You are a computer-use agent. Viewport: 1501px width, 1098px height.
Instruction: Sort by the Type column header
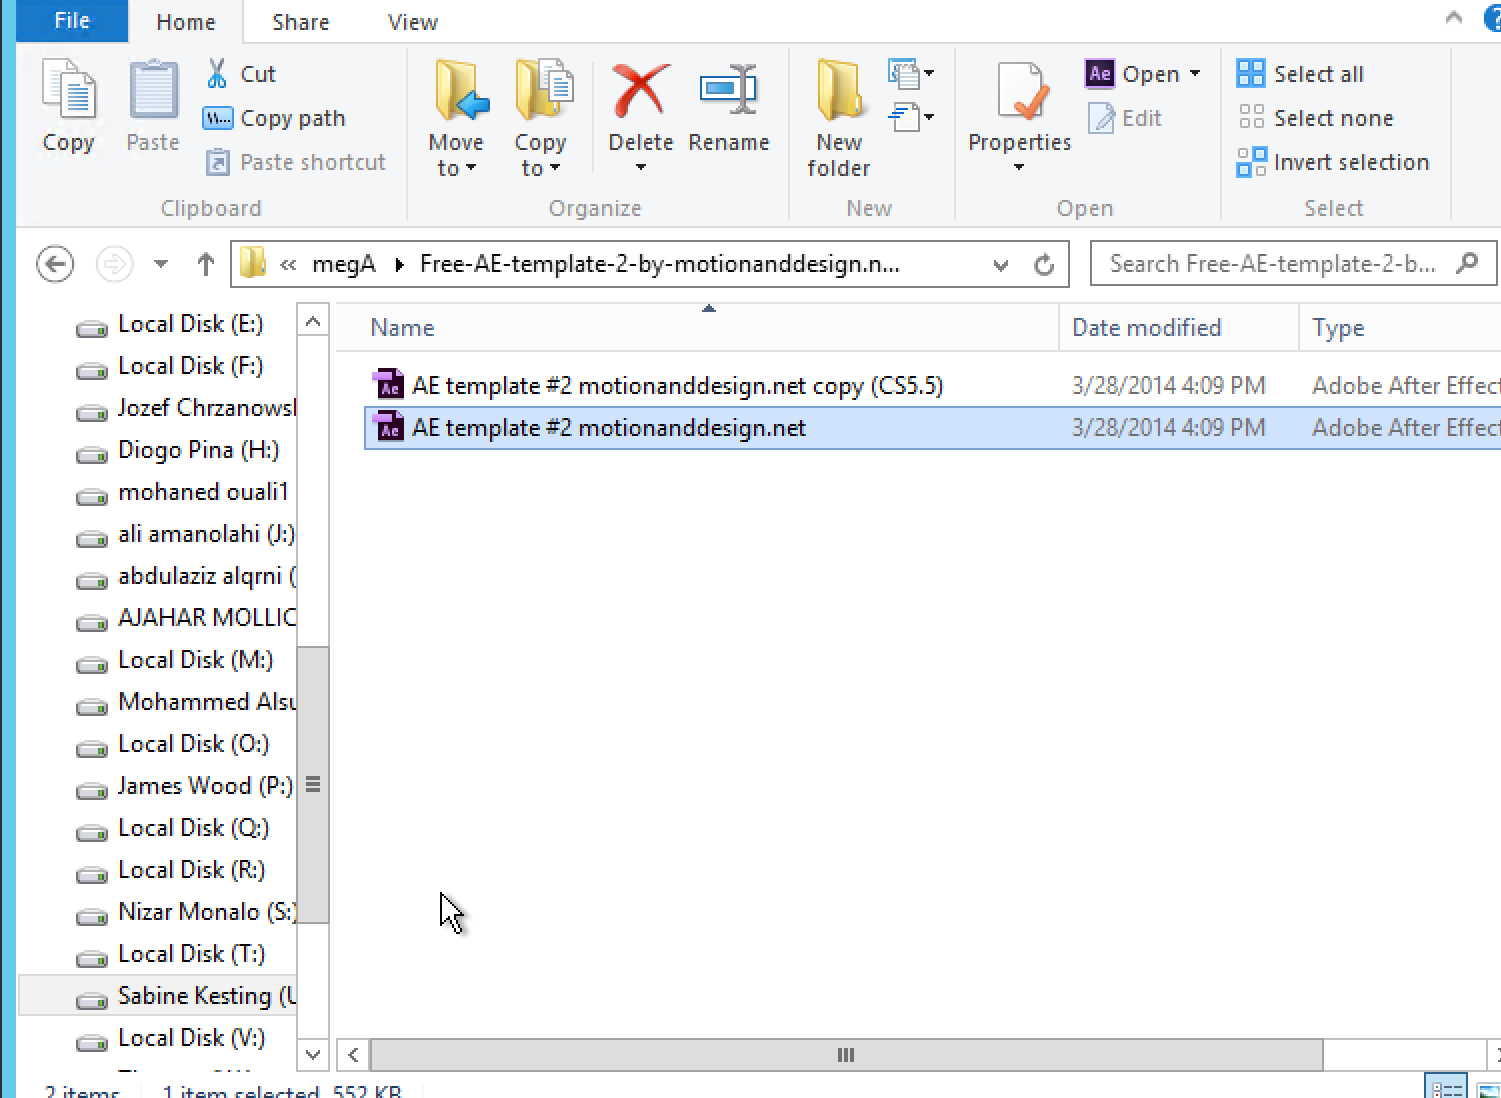coord(1400,328)
